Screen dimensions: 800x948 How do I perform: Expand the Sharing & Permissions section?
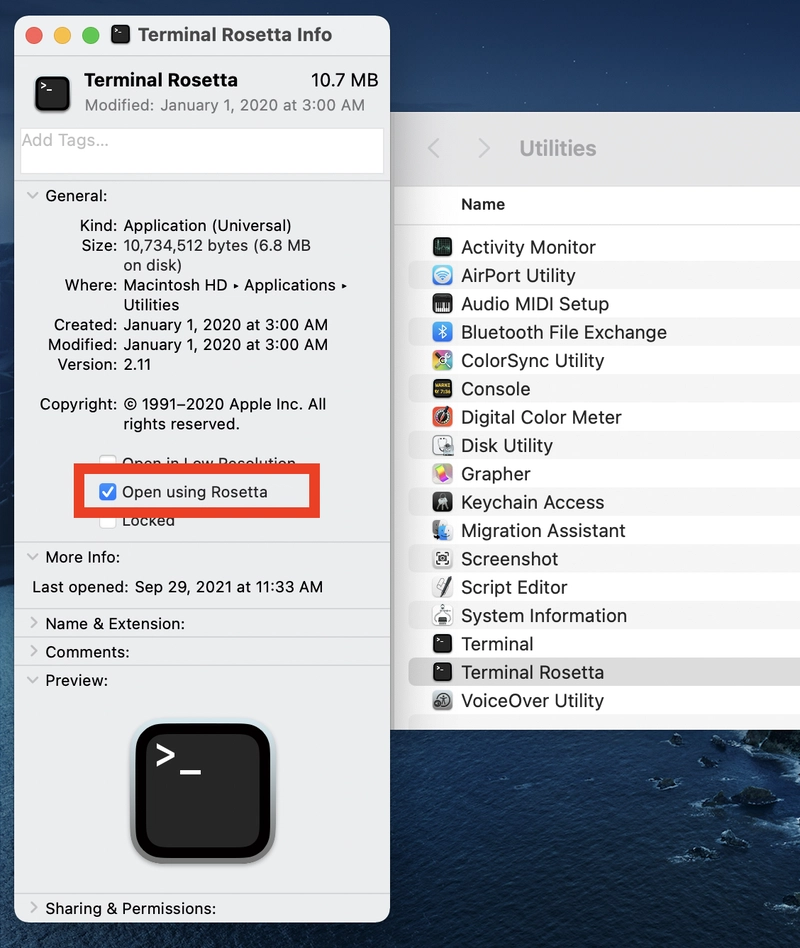point(34,907)
